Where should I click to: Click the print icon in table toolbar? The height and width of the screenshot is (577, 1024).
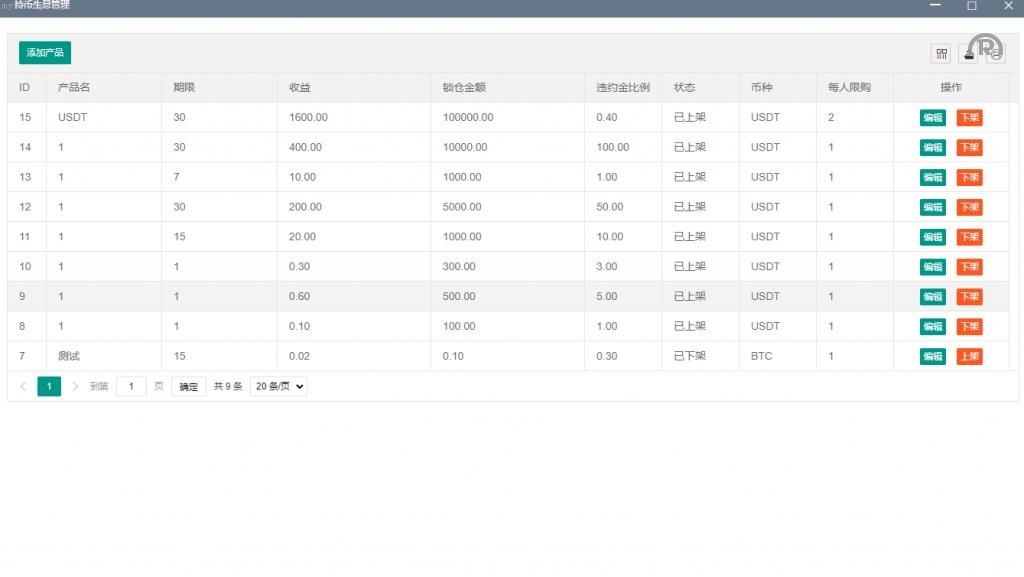pyautogui.click(x=996, y=54)
